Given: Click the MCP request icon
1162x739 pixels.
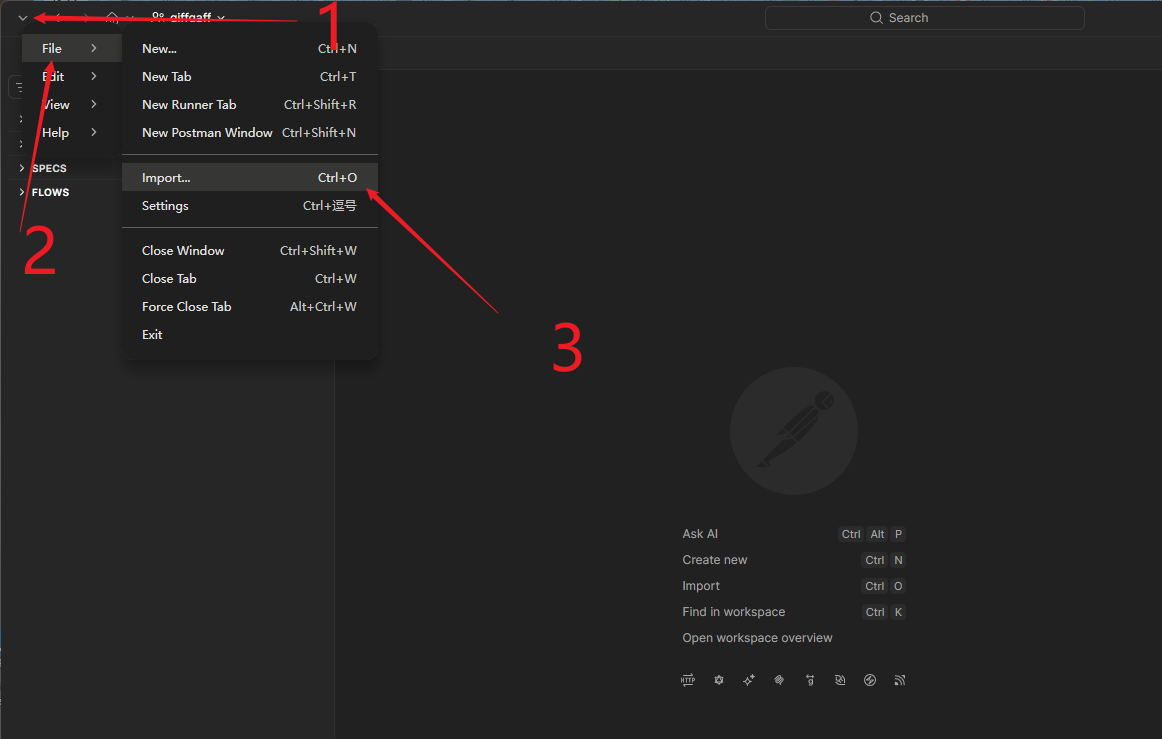Looking at the screenshot, I should pyautogui.click(x=779, y=680).
